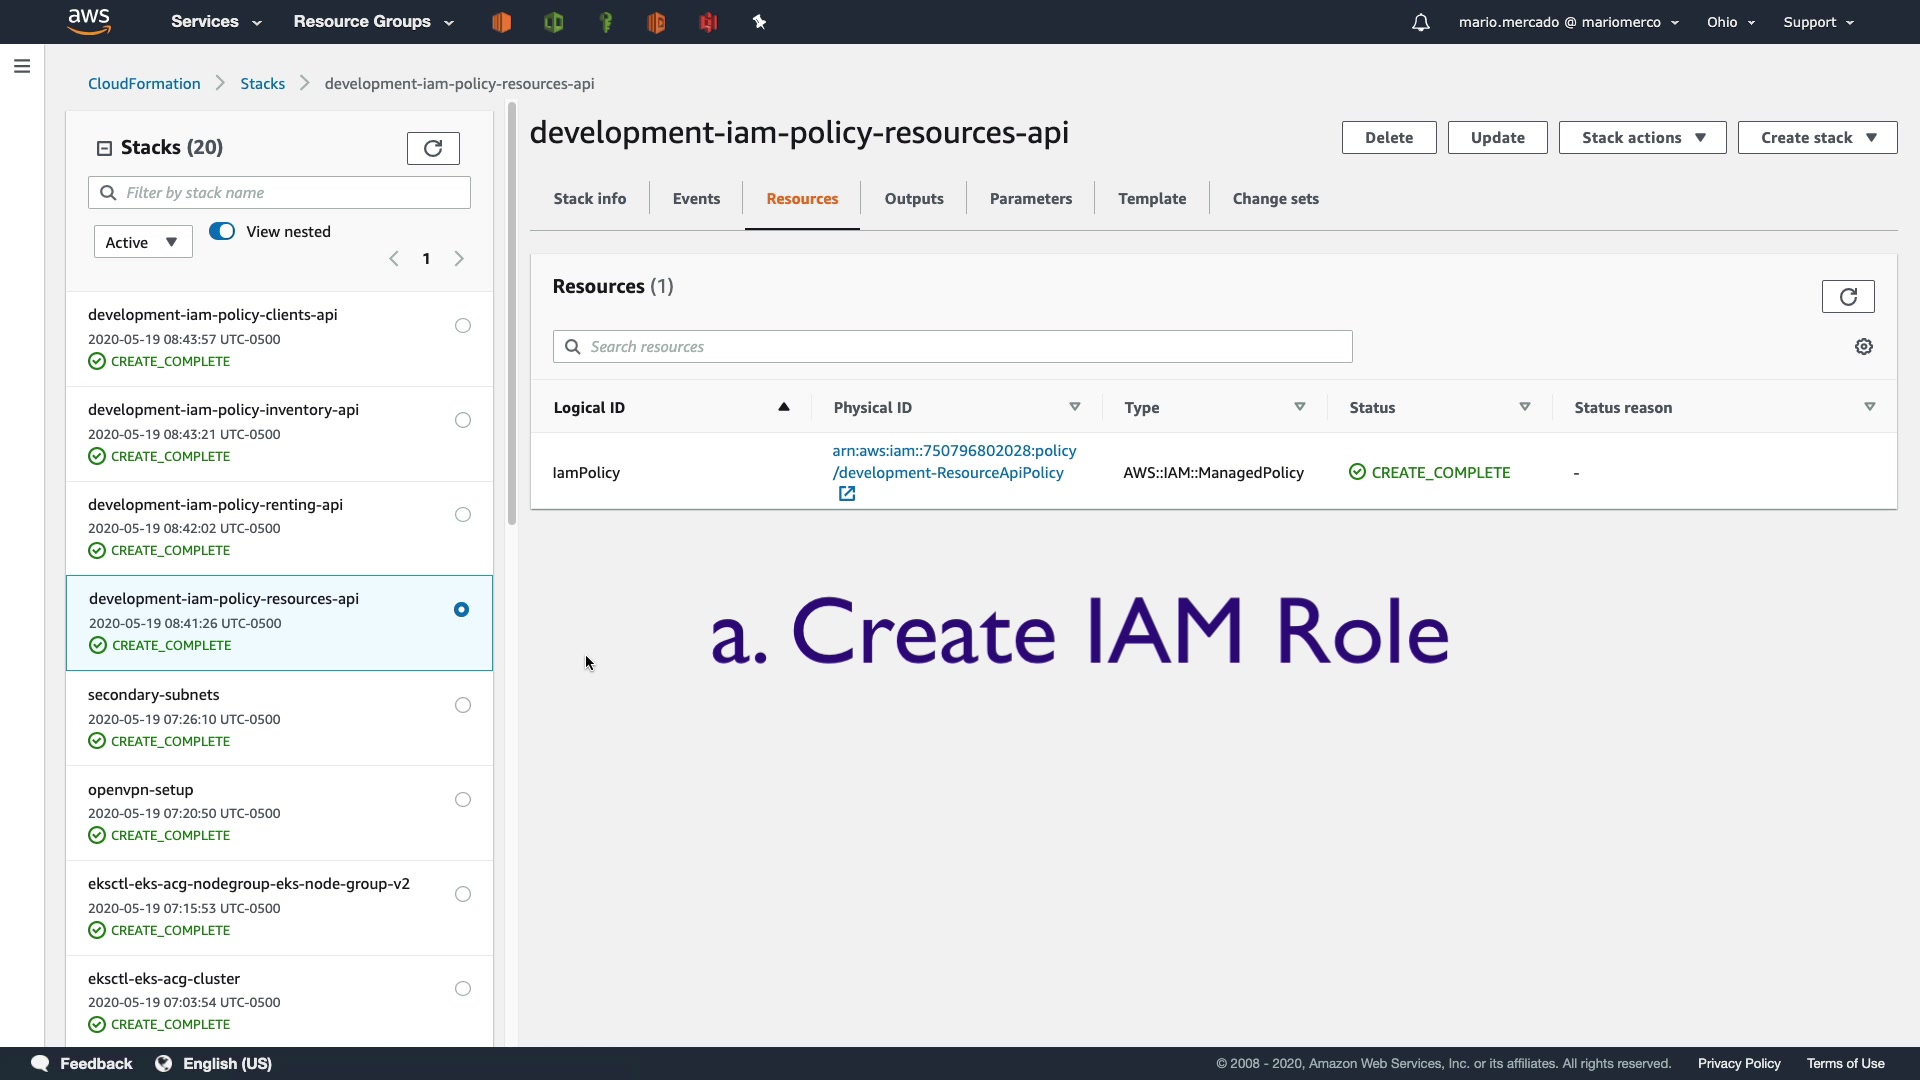
Task: Open resources table settings gear
Action: point(1863,347)
